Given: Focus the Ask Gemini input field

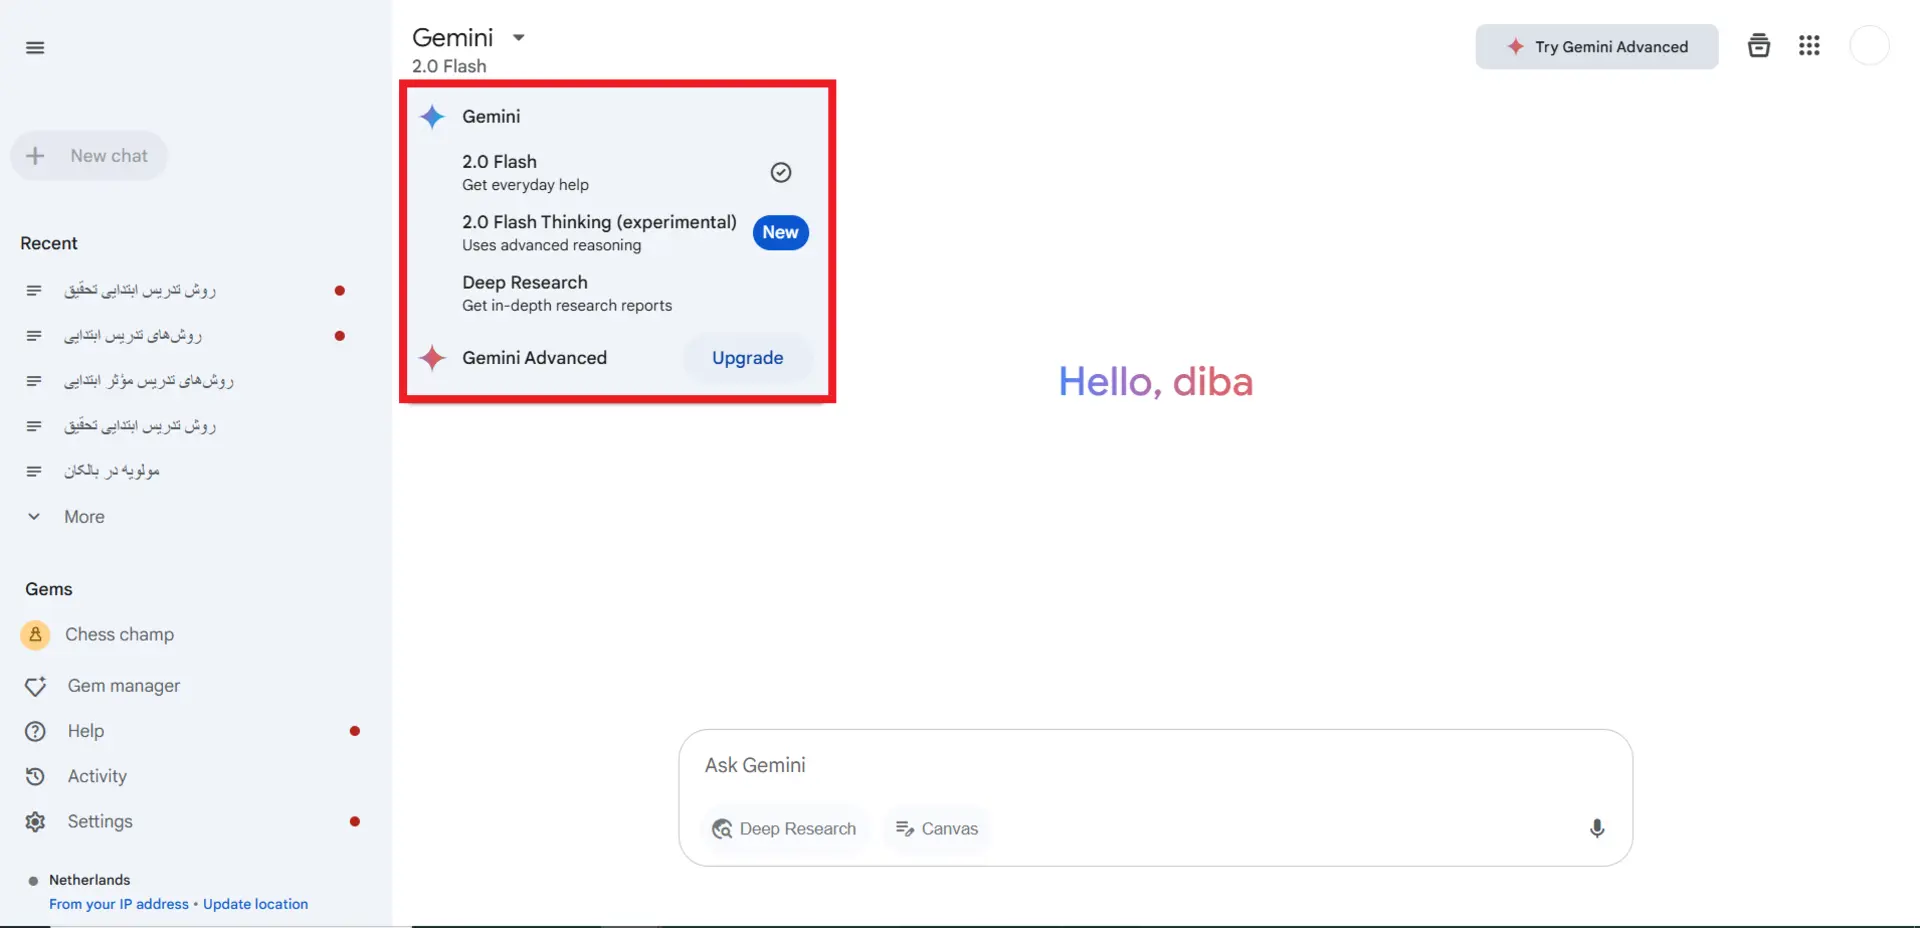Looking at the screenshot, I should point(1155,765).
